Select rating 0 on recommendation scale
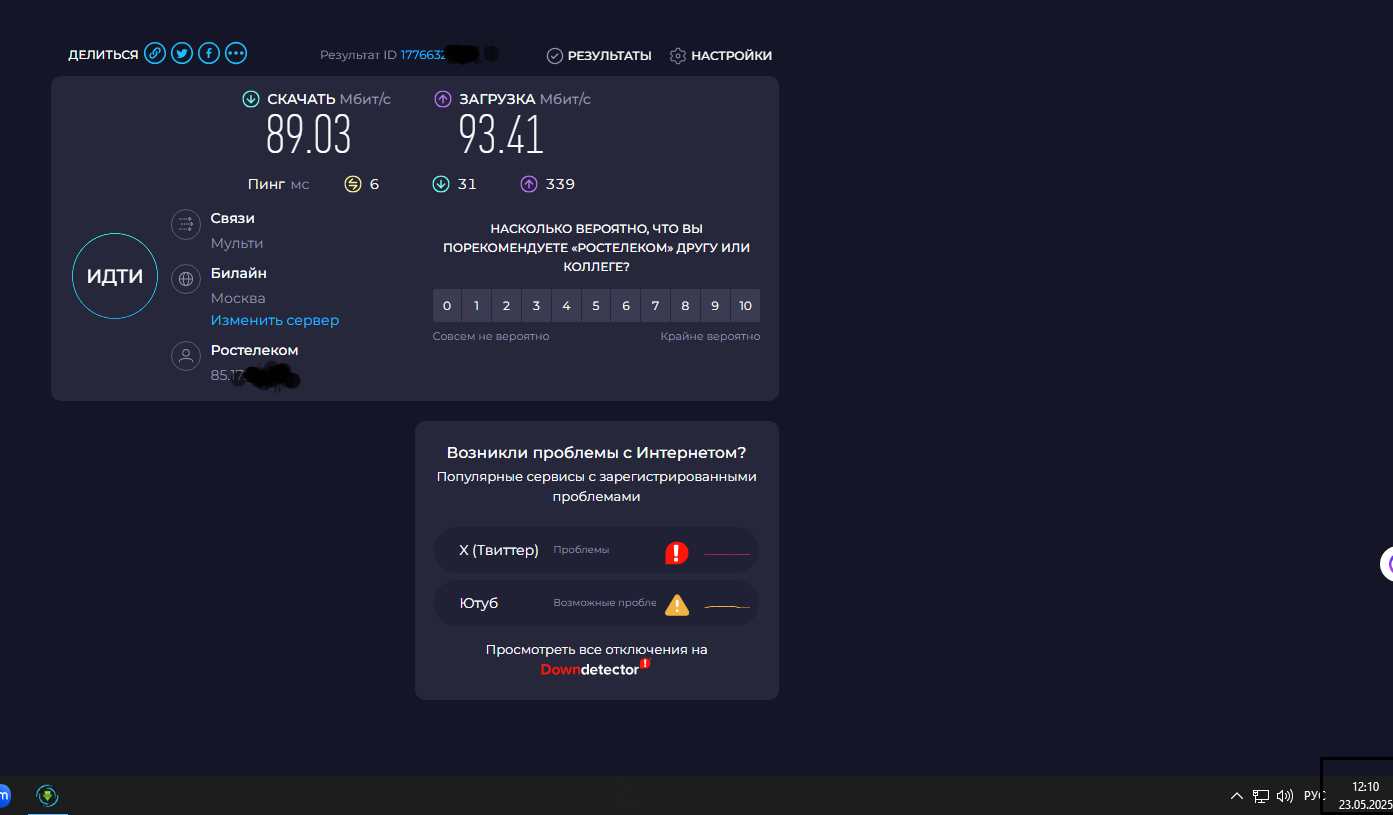1393x815 pixels. pos(447,306)
